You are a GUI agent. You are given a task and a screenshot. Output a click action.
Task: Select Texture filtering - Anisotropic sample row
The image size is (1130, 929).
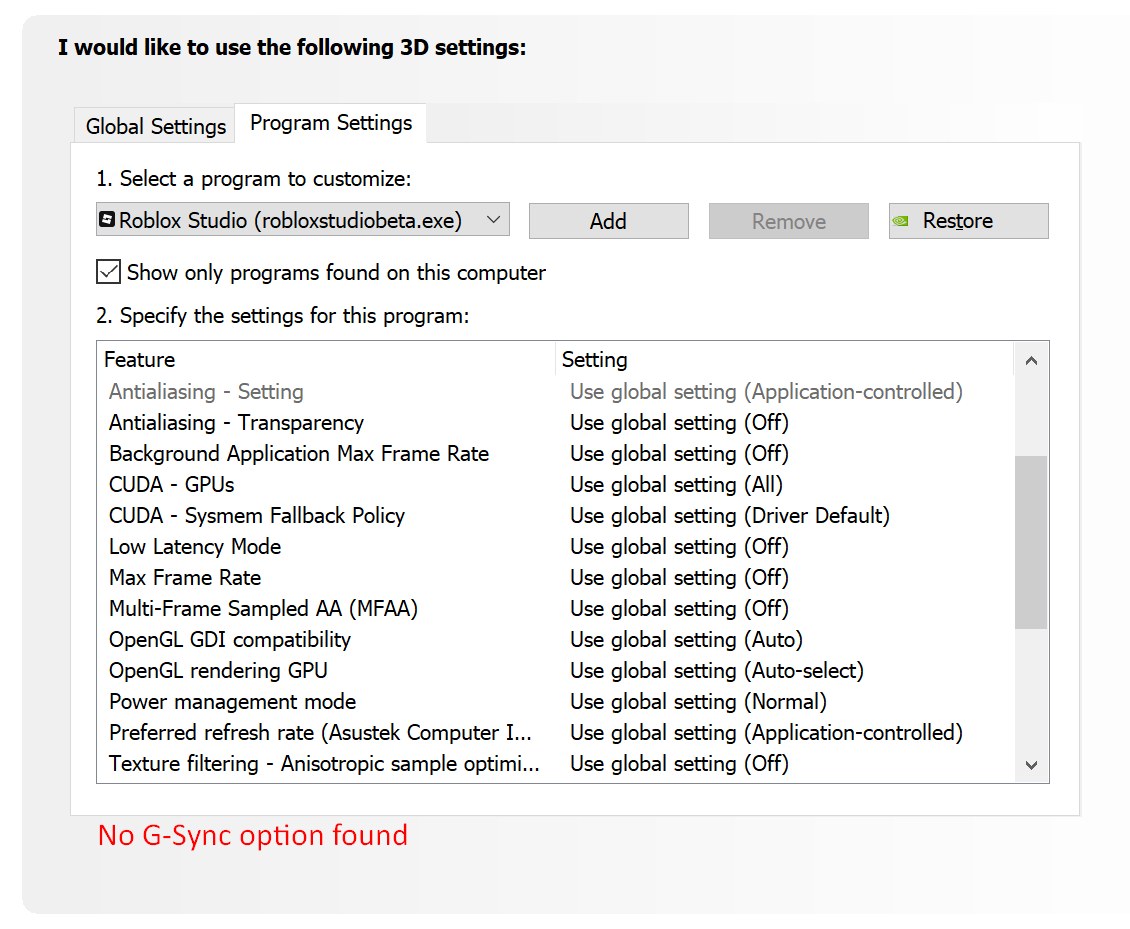click(x=555, y=763)
